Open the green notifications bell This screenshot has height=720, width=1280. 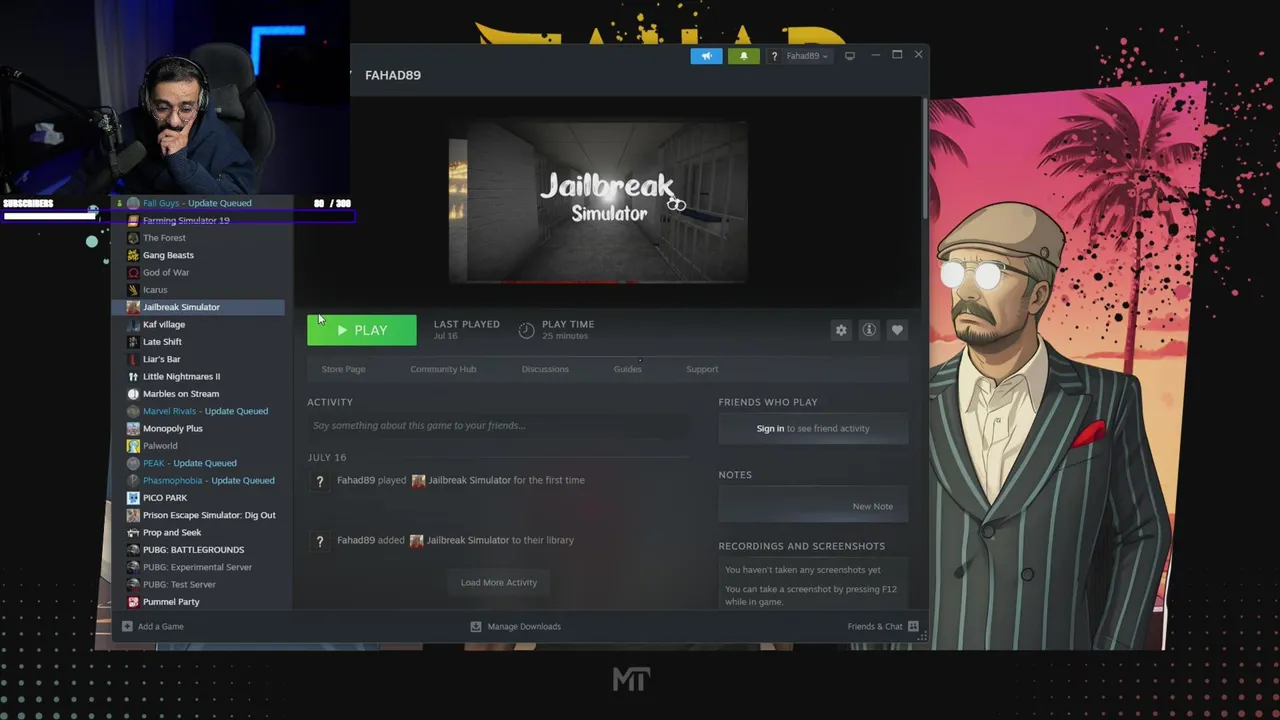(743, 56)
